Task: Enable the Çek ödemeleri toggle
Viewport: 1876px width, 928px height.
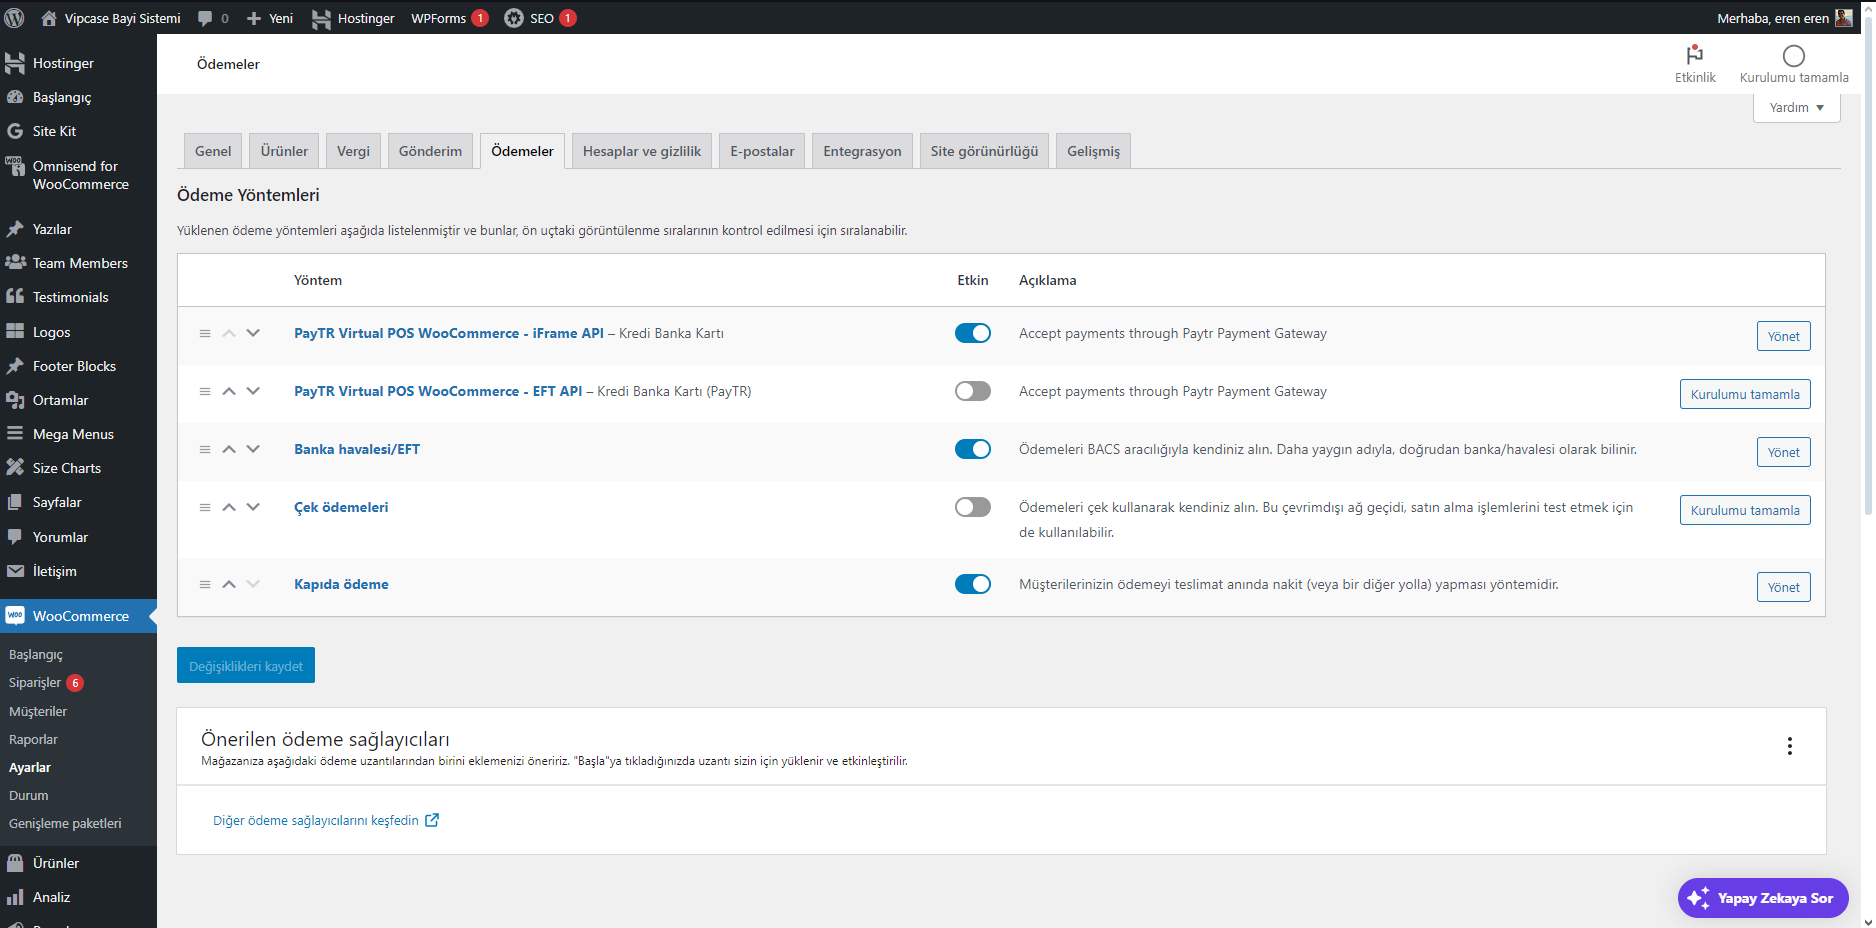Action: click(x=973, y=507)
